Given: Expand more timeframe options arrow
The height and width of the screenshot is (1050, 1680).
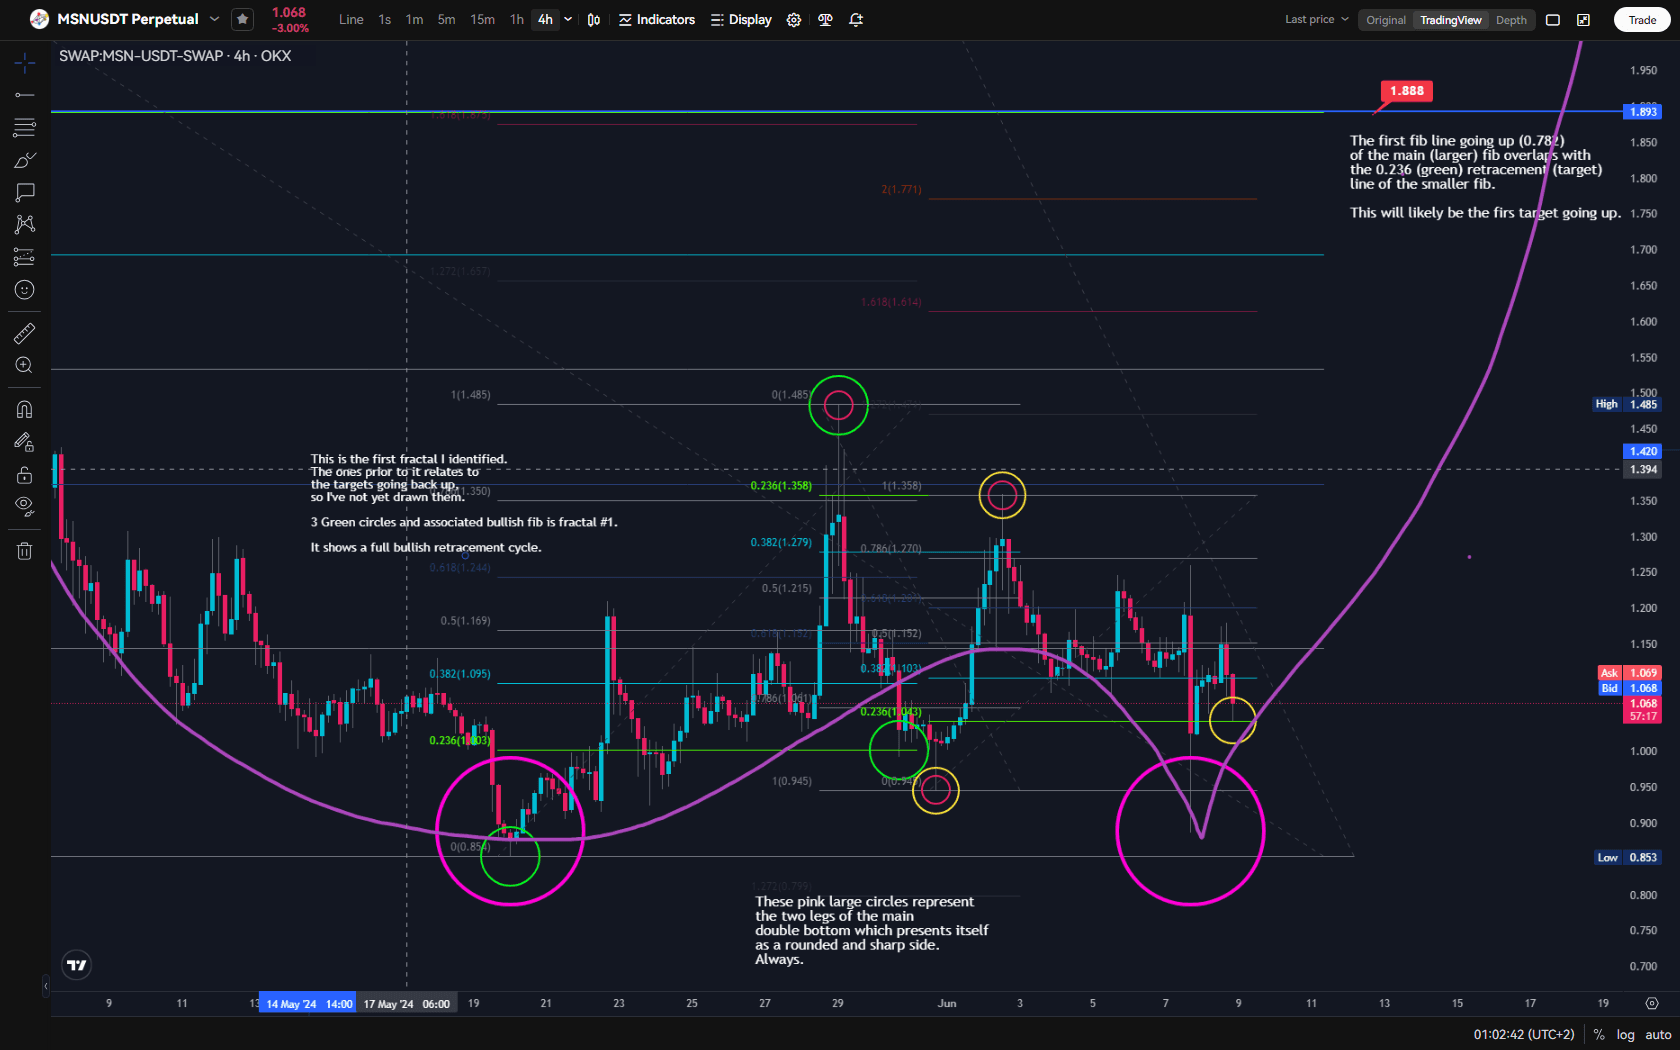Looking at the screenshot, I should pyautogui.click(x=568, y=19).
